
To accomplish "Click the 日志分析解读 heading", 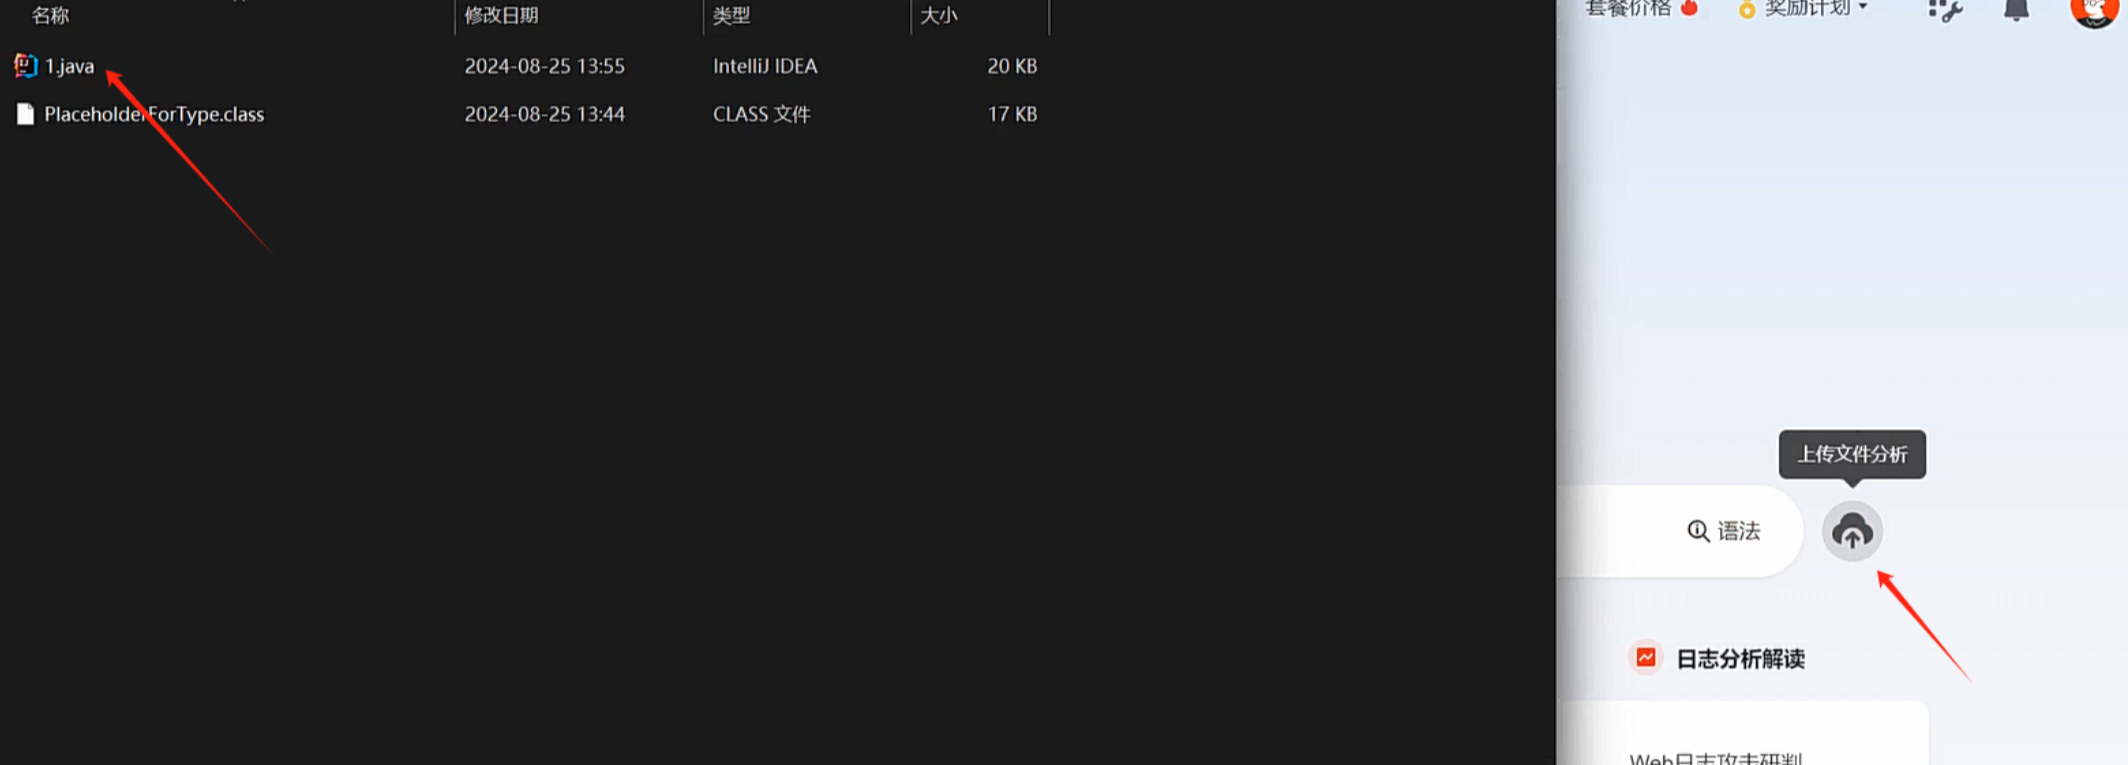I will (x=1740, y=659).
